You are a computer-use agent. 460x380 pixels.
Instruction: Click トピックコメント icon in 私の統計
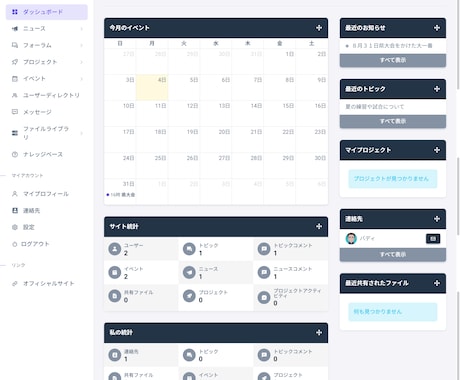pos(264,355)
